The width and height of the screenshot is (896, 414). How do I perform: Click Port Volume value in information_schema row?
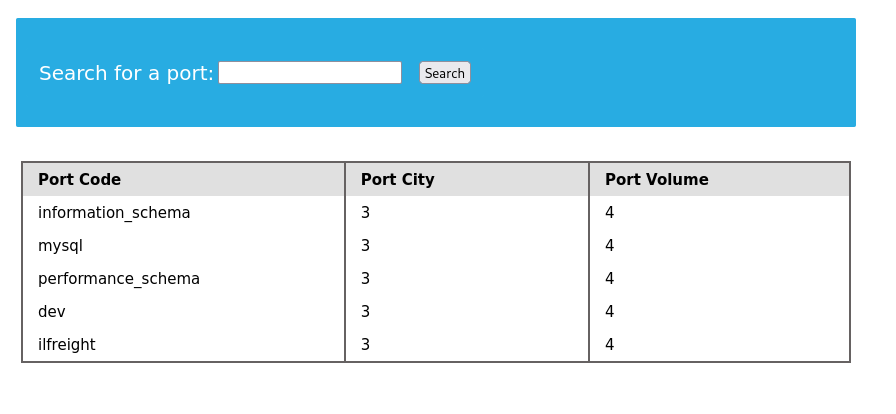coord(610,213)
